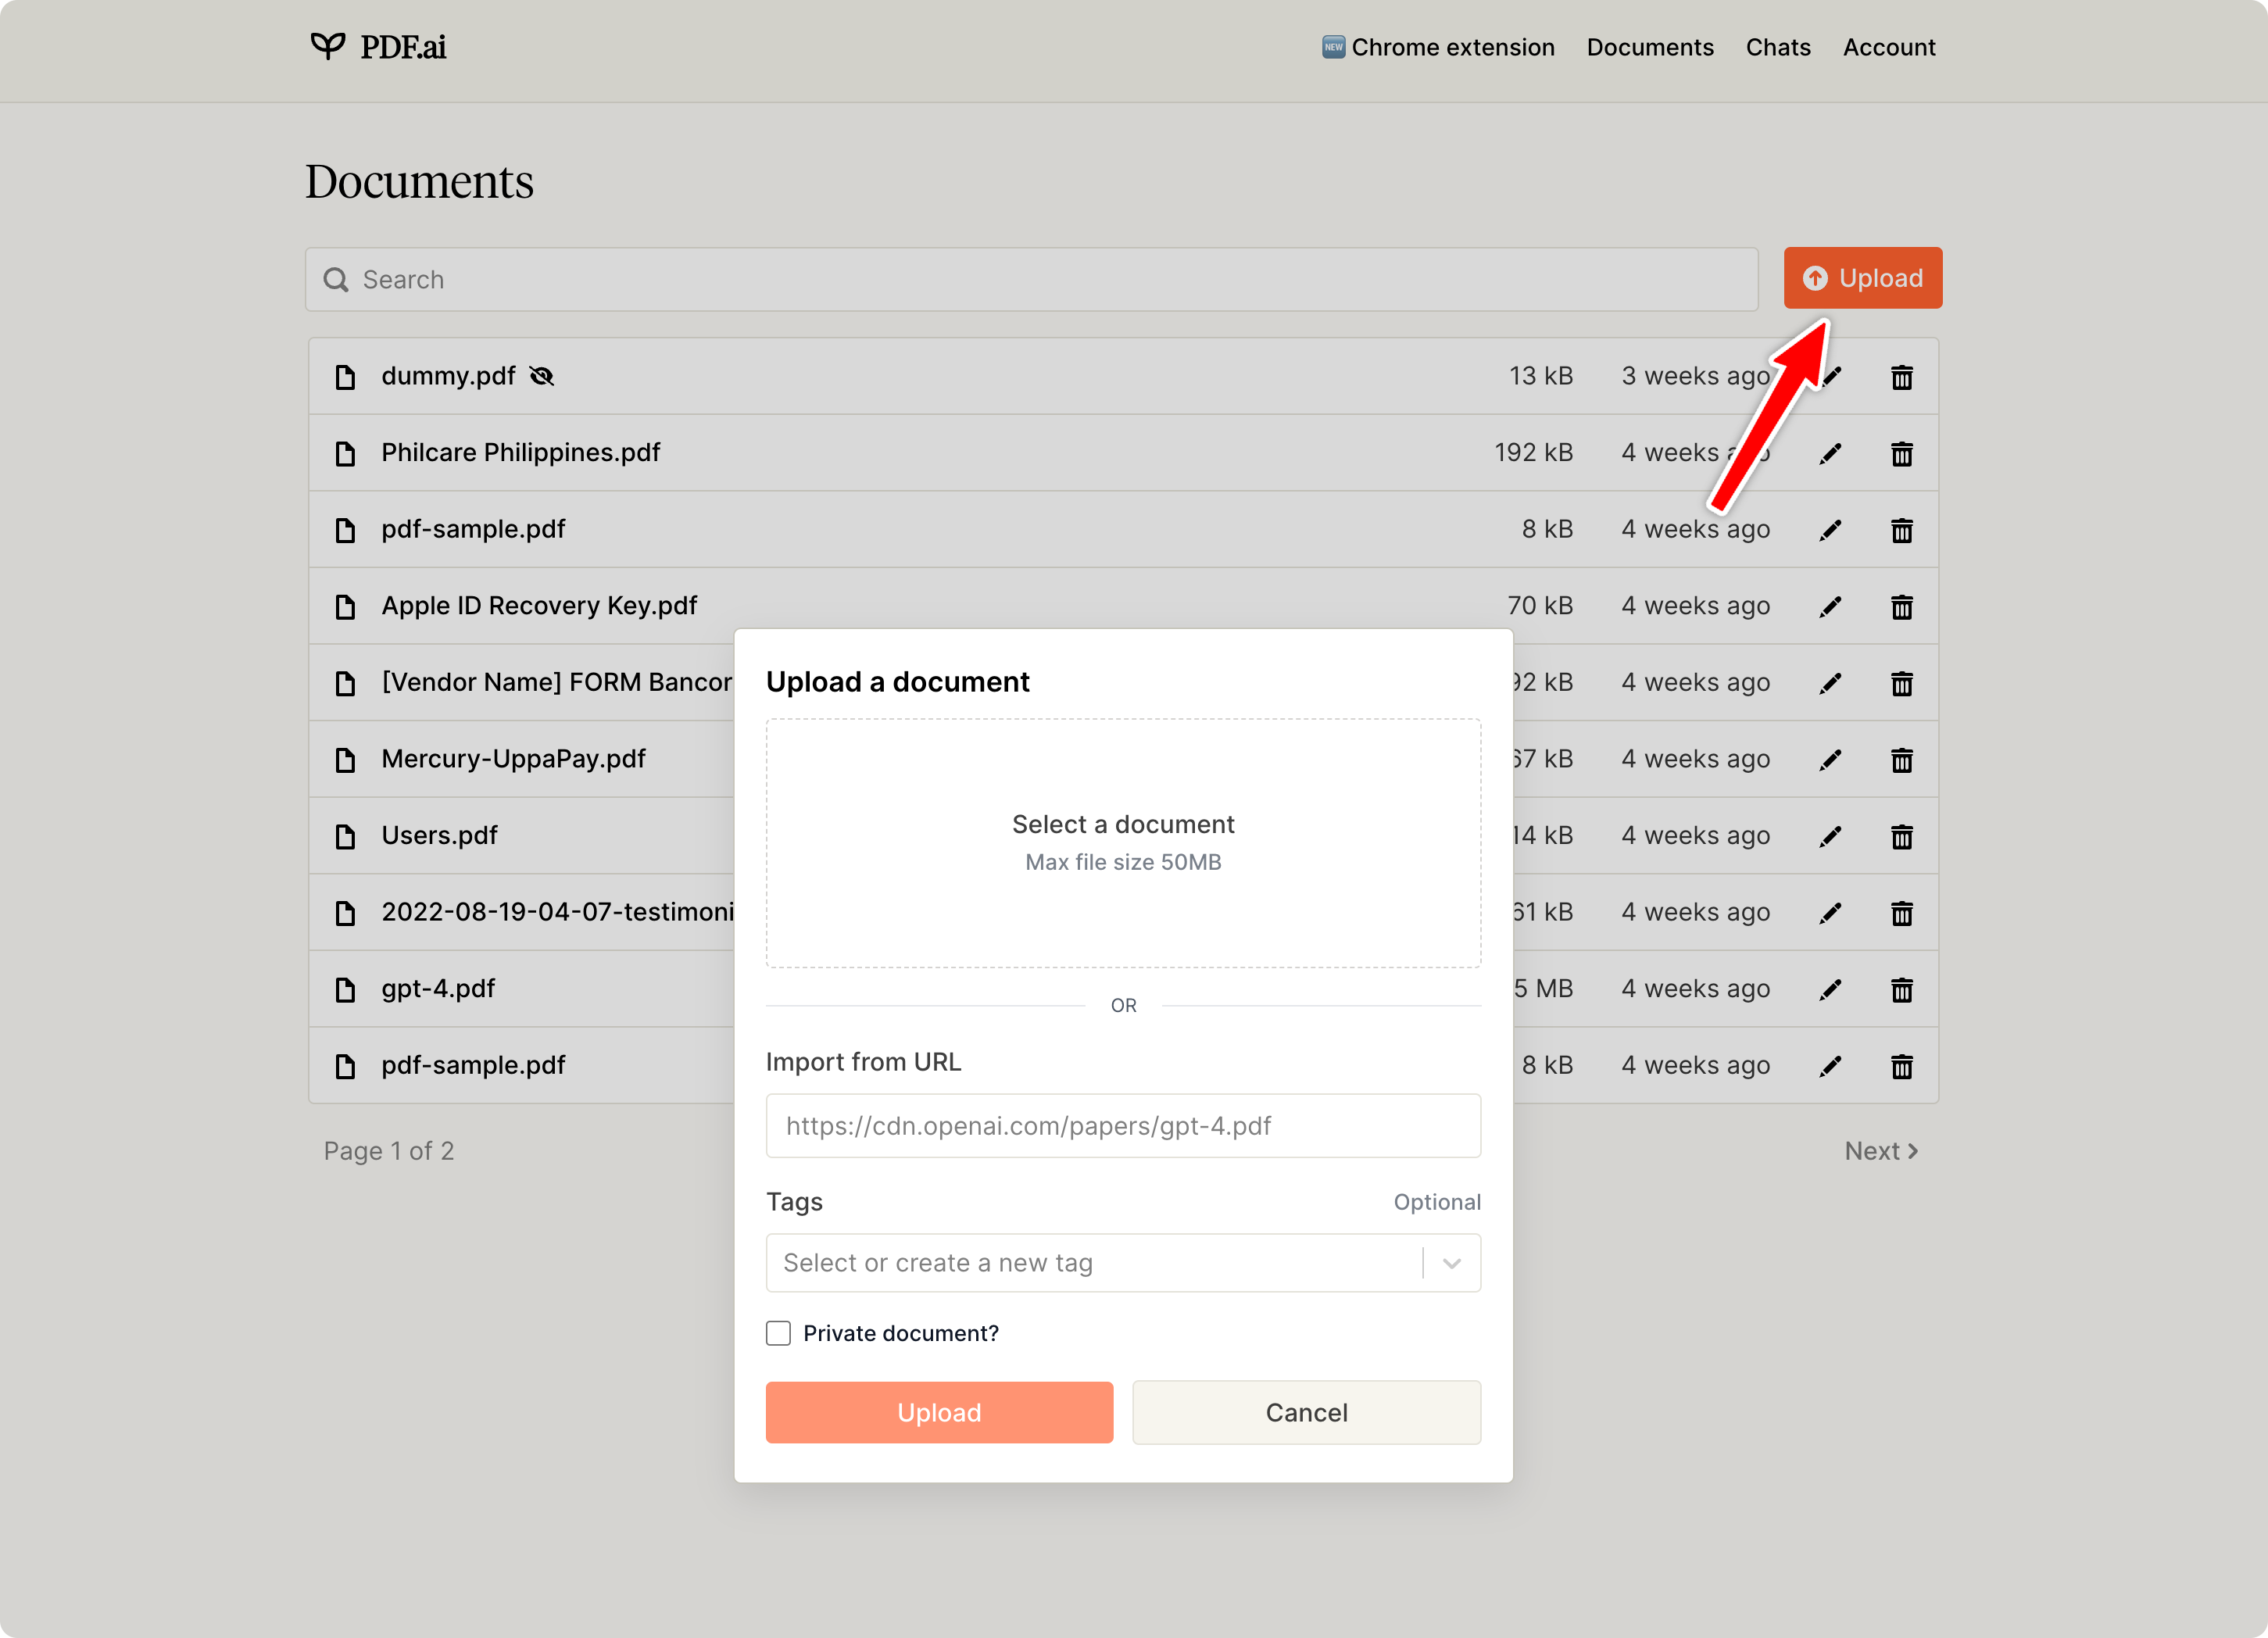Click trash icon for Philcare Philippines.pdf
This screenshot has width=2268, height=1638.
pos(1901,454)
